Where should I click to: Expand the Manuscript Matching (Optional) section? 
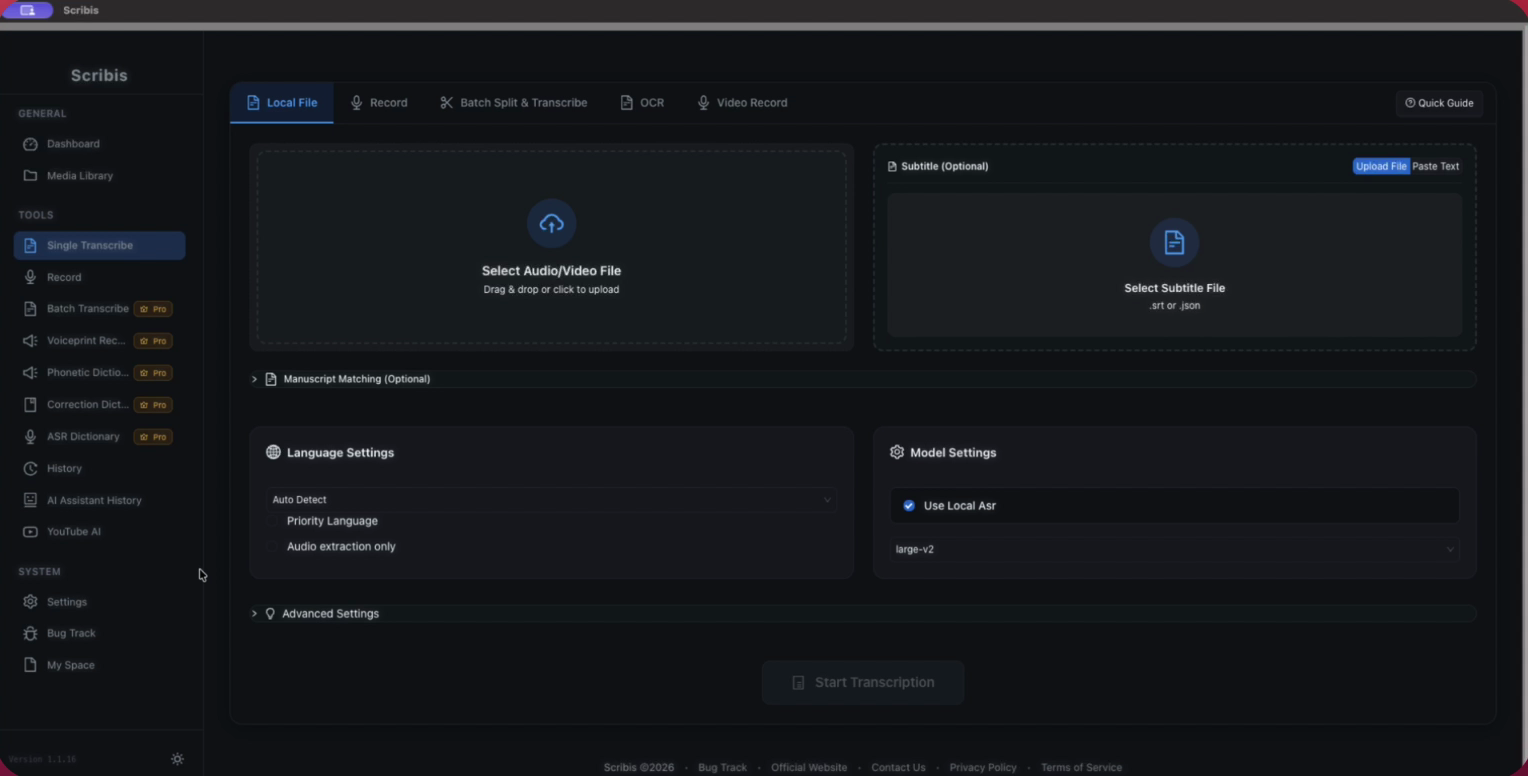point(863,379)
